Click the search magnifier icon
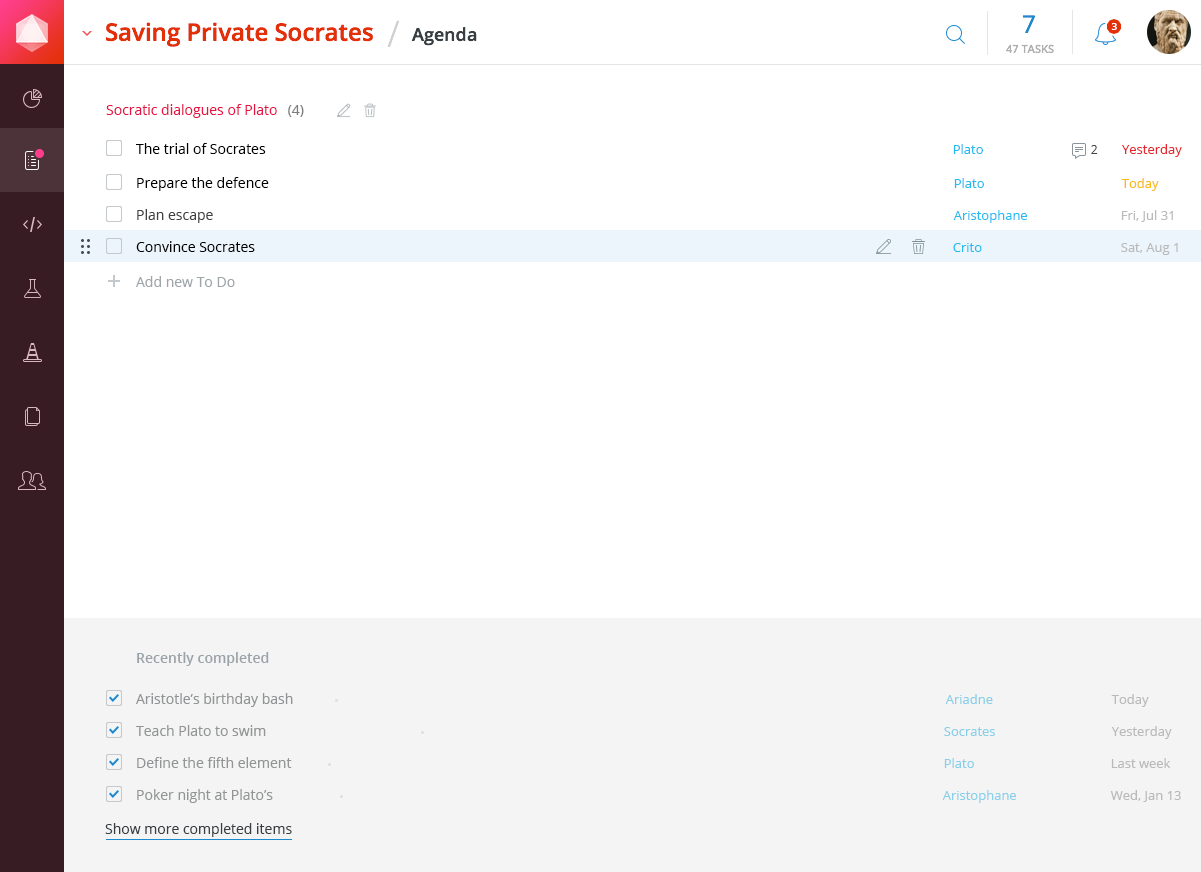Viewport: 1201px width, 872px height. [x=955, y=34]
